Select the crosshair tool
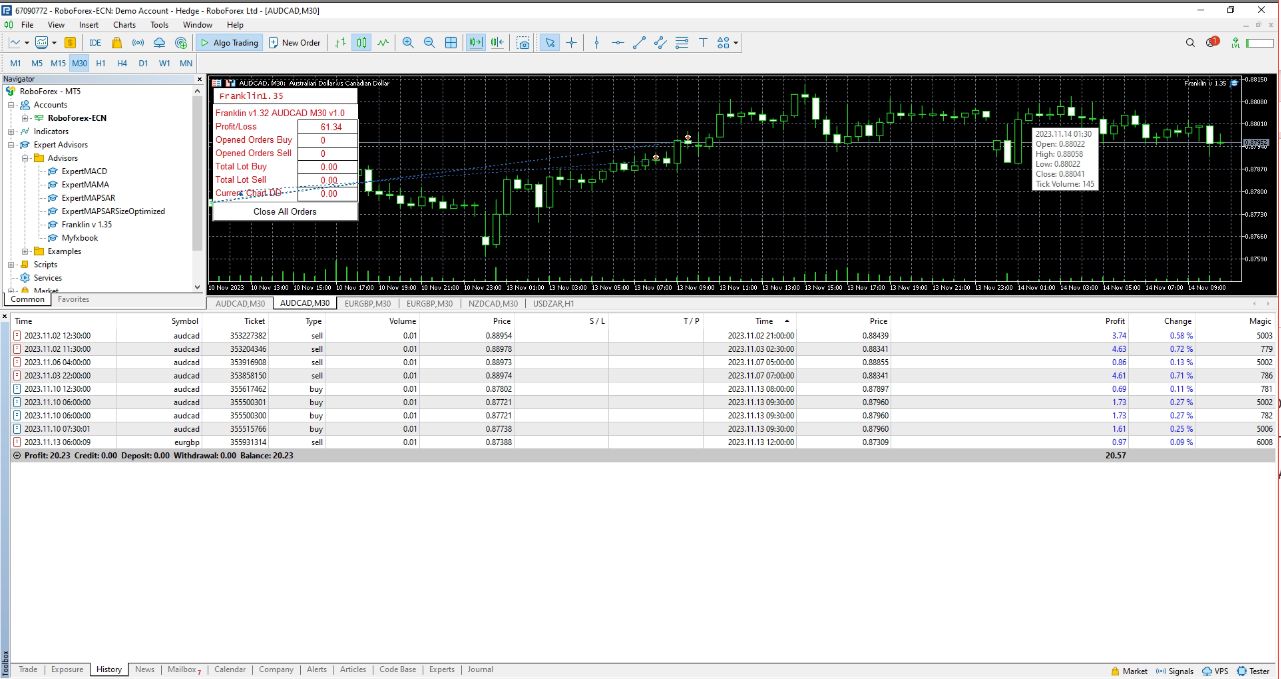Screen dimensions: 1281x679 tap(571, 43)
